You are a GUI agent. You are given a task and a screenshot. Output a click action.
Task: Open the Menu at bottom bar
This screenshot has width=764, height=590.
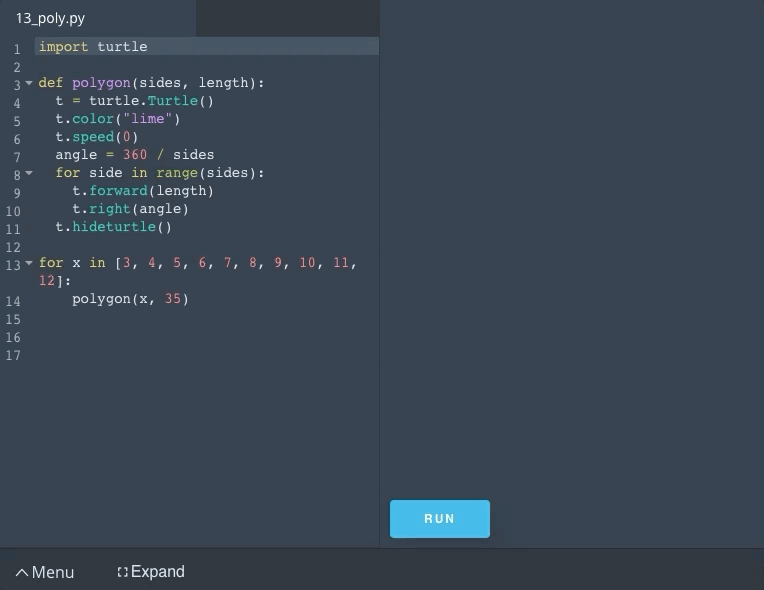(45, 572)
